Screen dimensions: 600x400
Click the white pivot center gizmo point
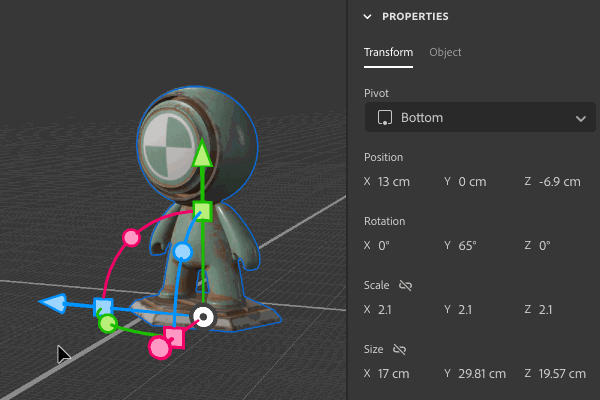[204, 317]
